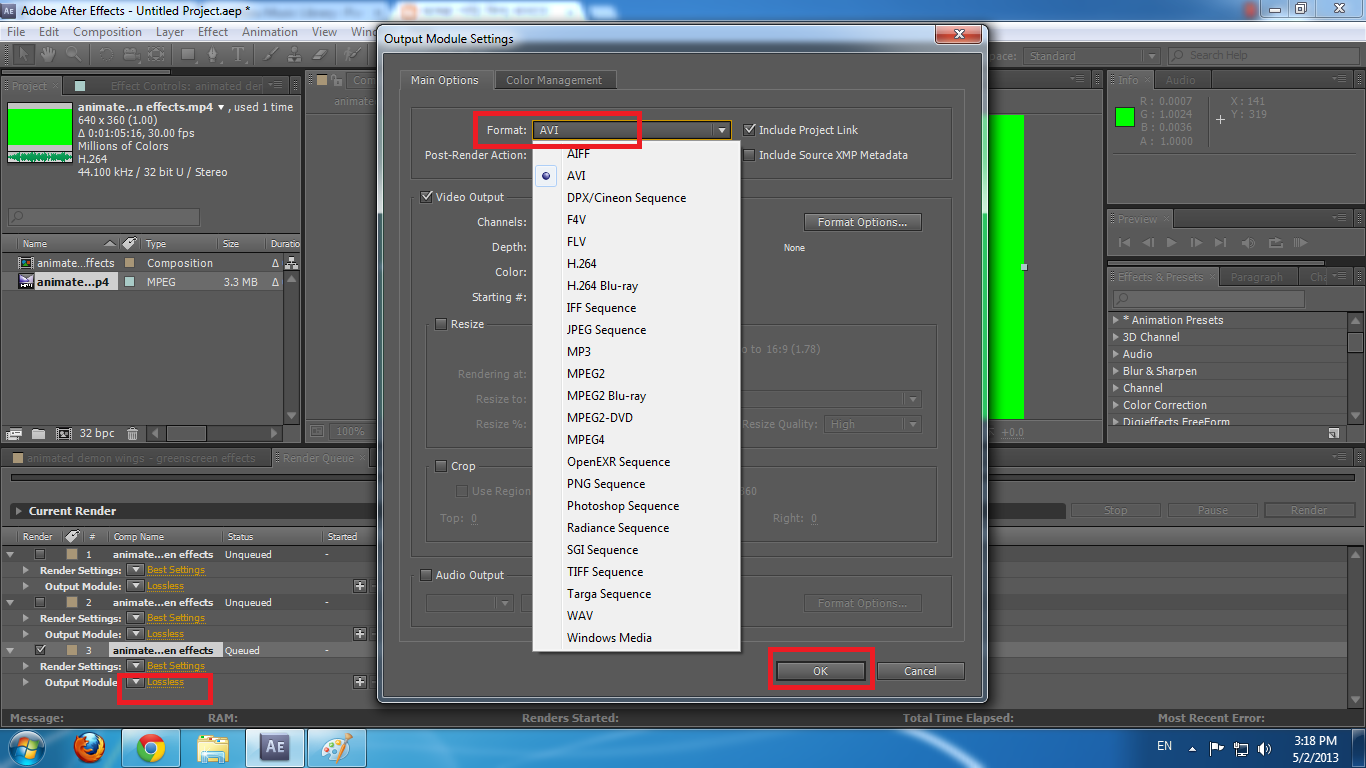Viewport: 1366px width, 768px height.
Task: Select the Selection arrow tool
Action: pos(24,54)
